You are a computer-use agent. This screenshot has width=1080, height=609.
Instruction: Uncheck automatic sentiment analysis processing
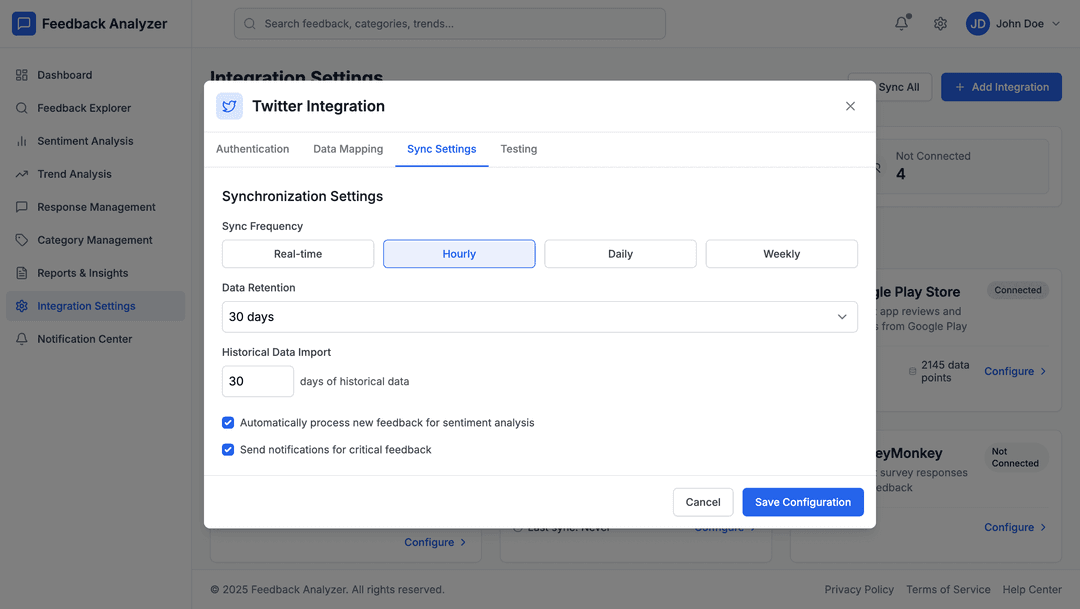(x=228, y=423)
